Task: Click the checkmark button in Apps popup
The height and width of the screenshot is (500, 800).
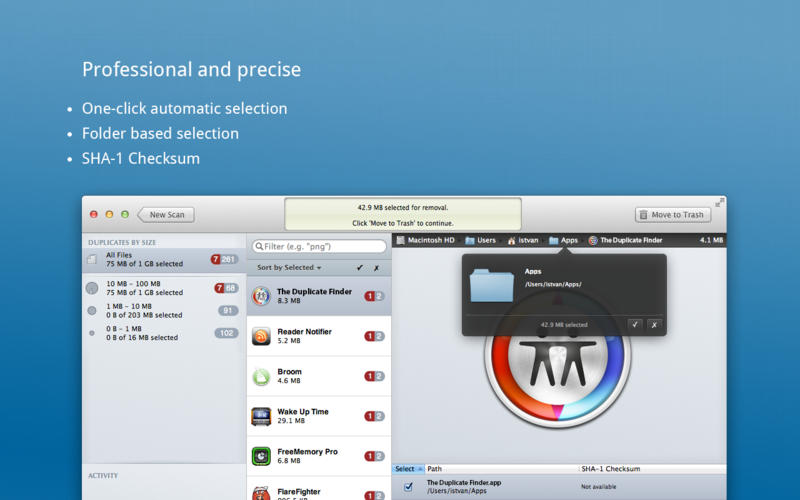Action: pyautogui.click(x=635, y=324)
